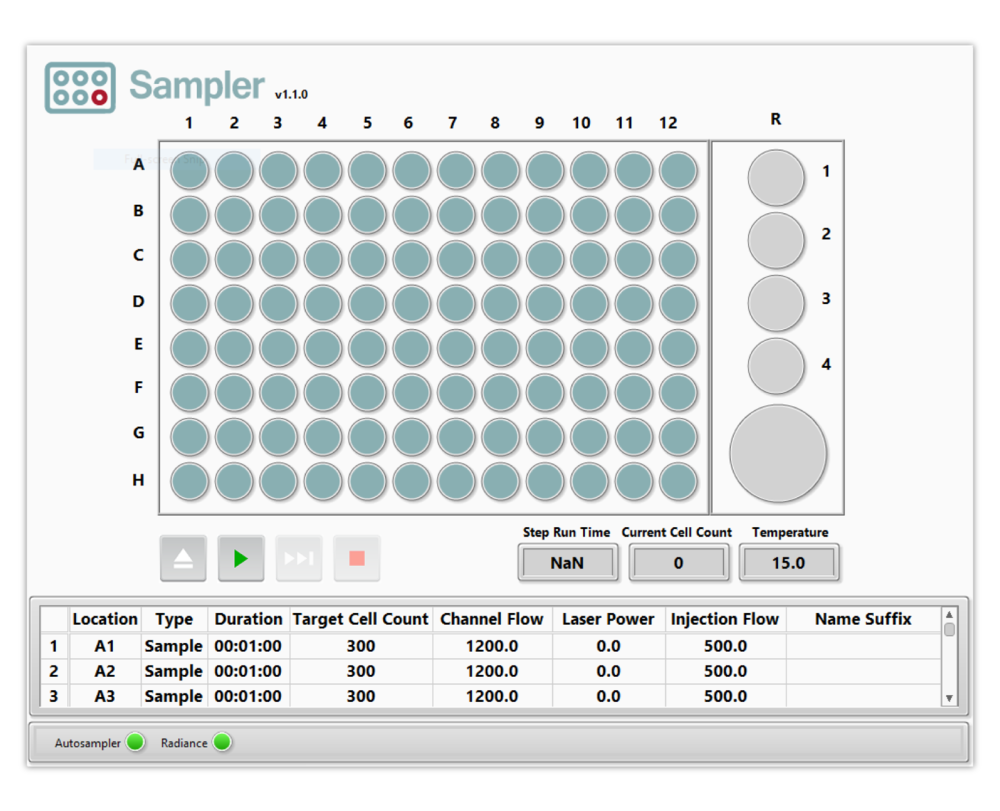Click the Step Run Time display showing NaN
The image size is (1000, 811).
pos(567,563)
